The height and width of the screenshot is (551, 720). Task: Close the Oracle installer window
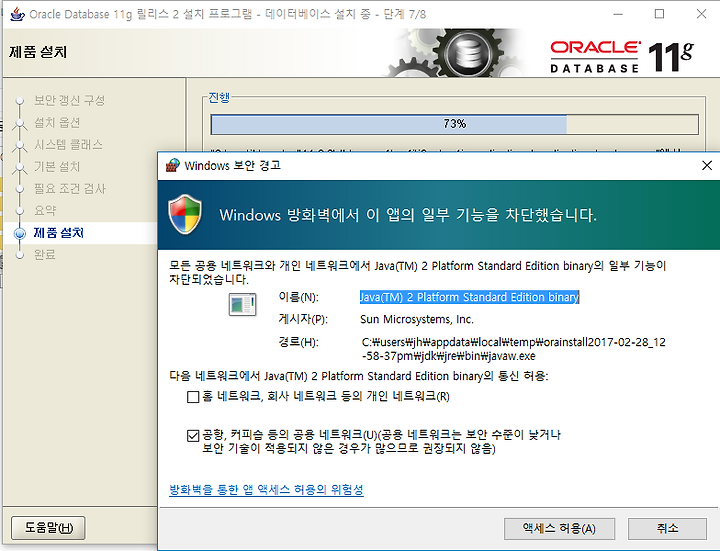tap(701, 14)
